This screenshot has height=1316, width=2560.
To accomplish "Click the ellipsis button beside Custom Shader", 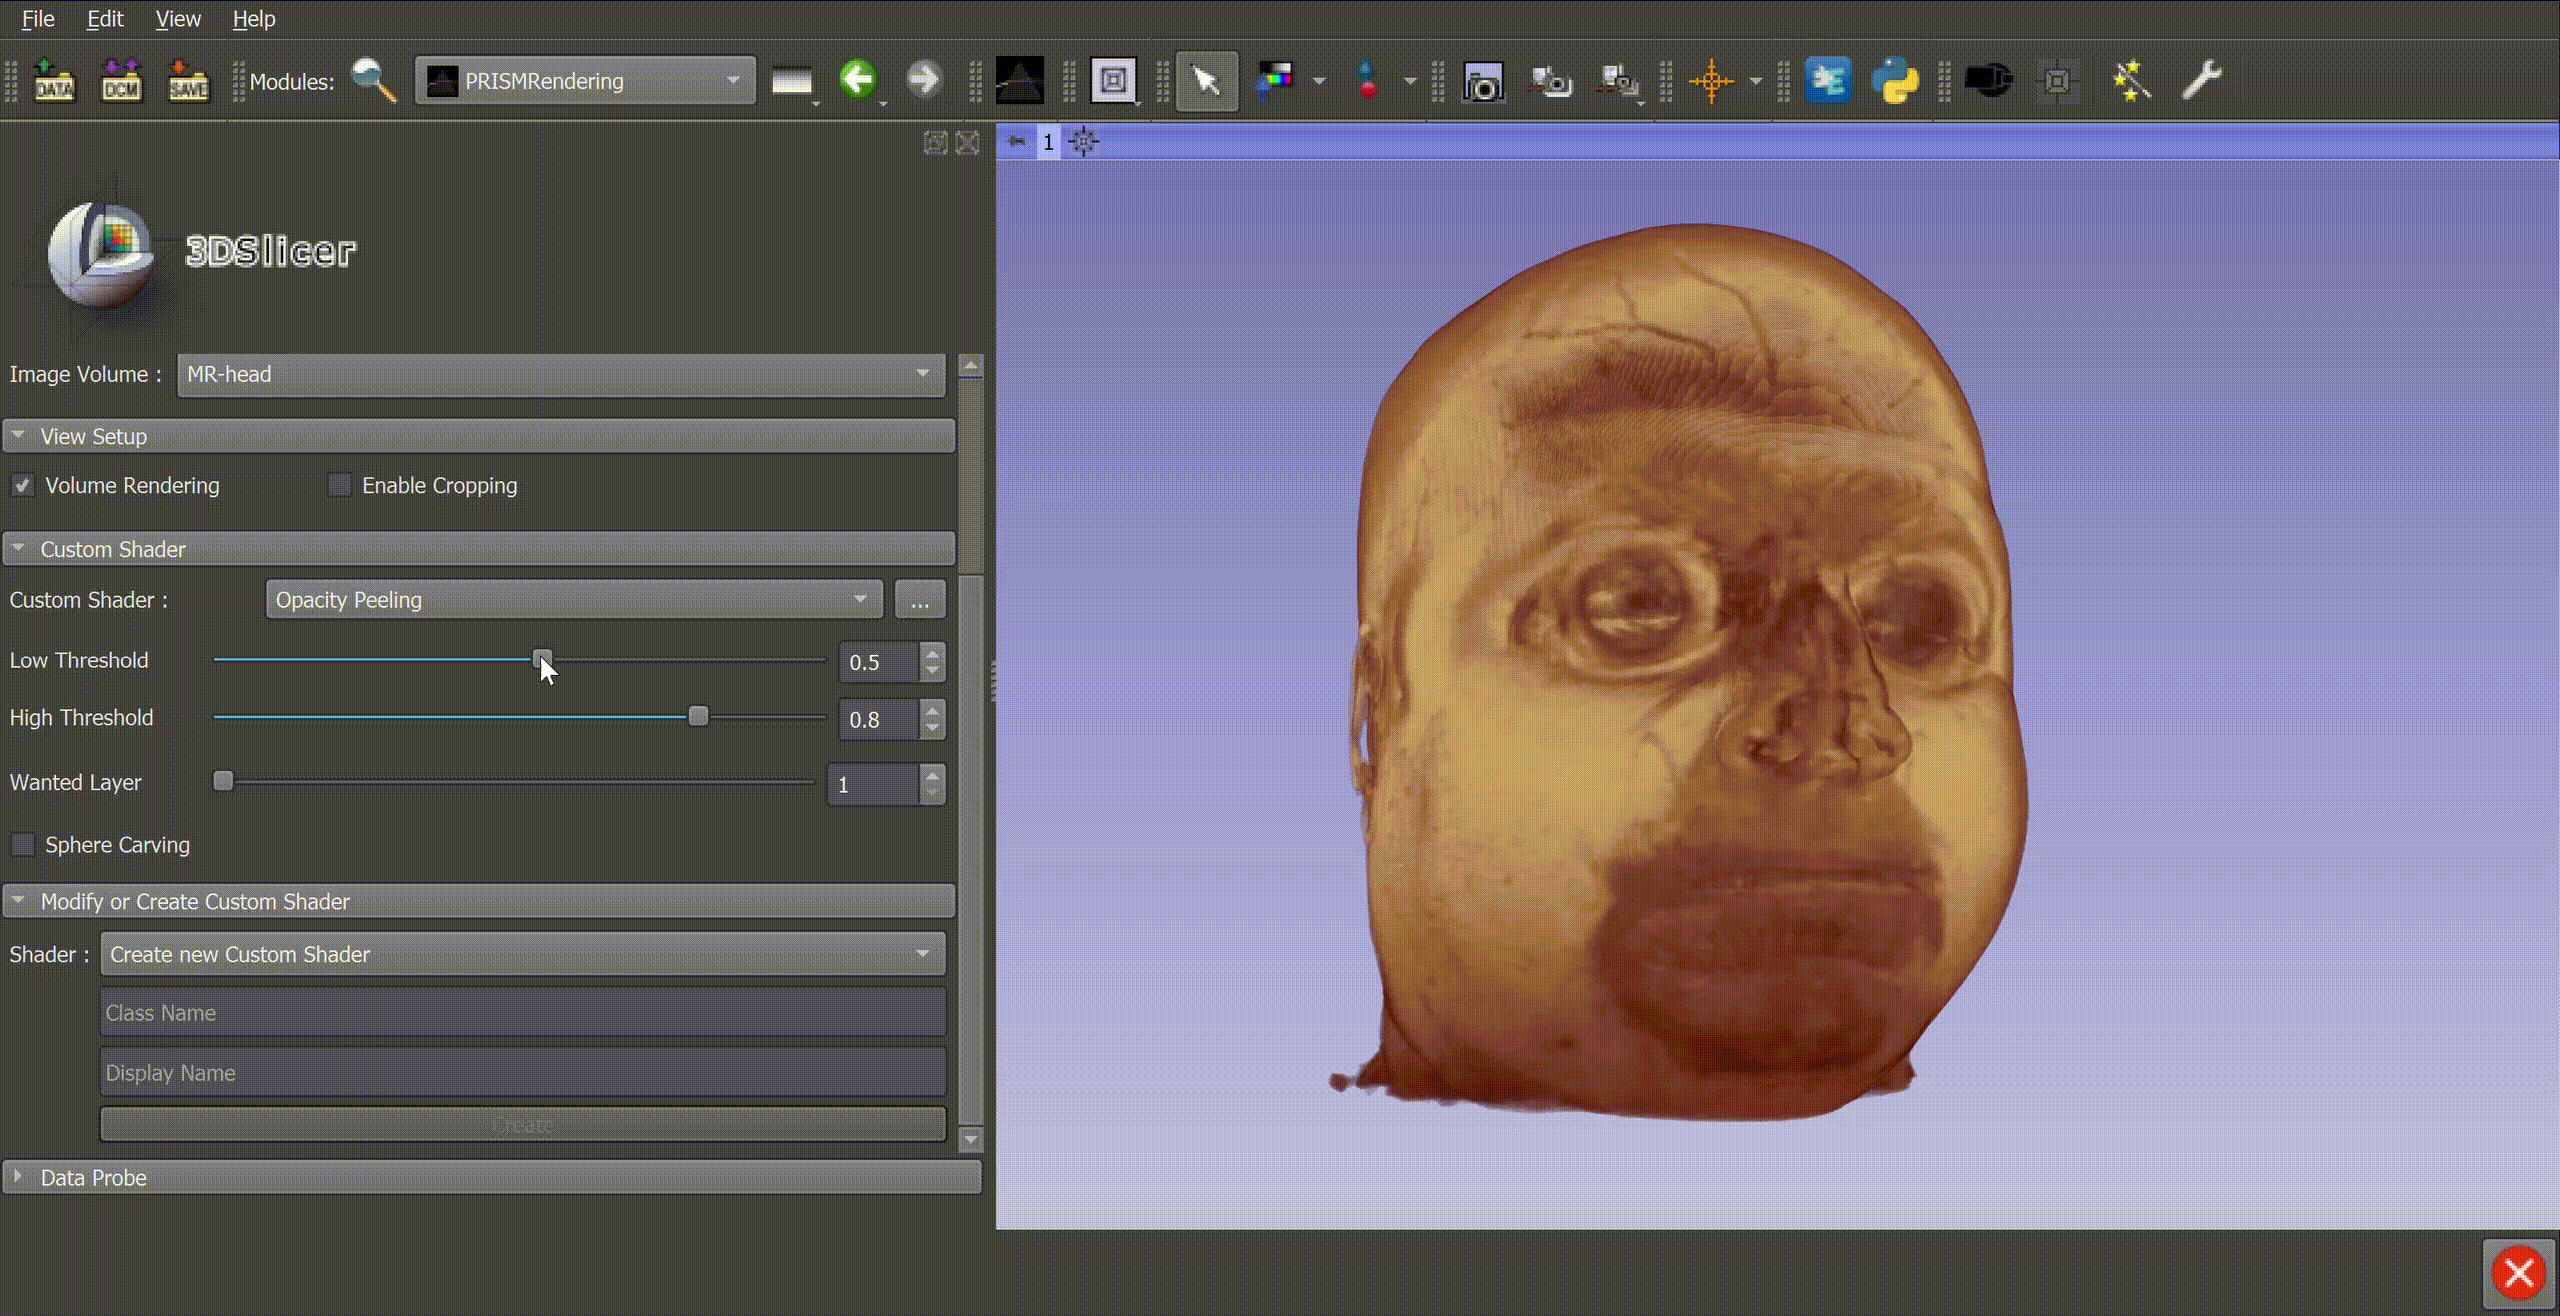I will pyautogui.click(x=919, y=600).
